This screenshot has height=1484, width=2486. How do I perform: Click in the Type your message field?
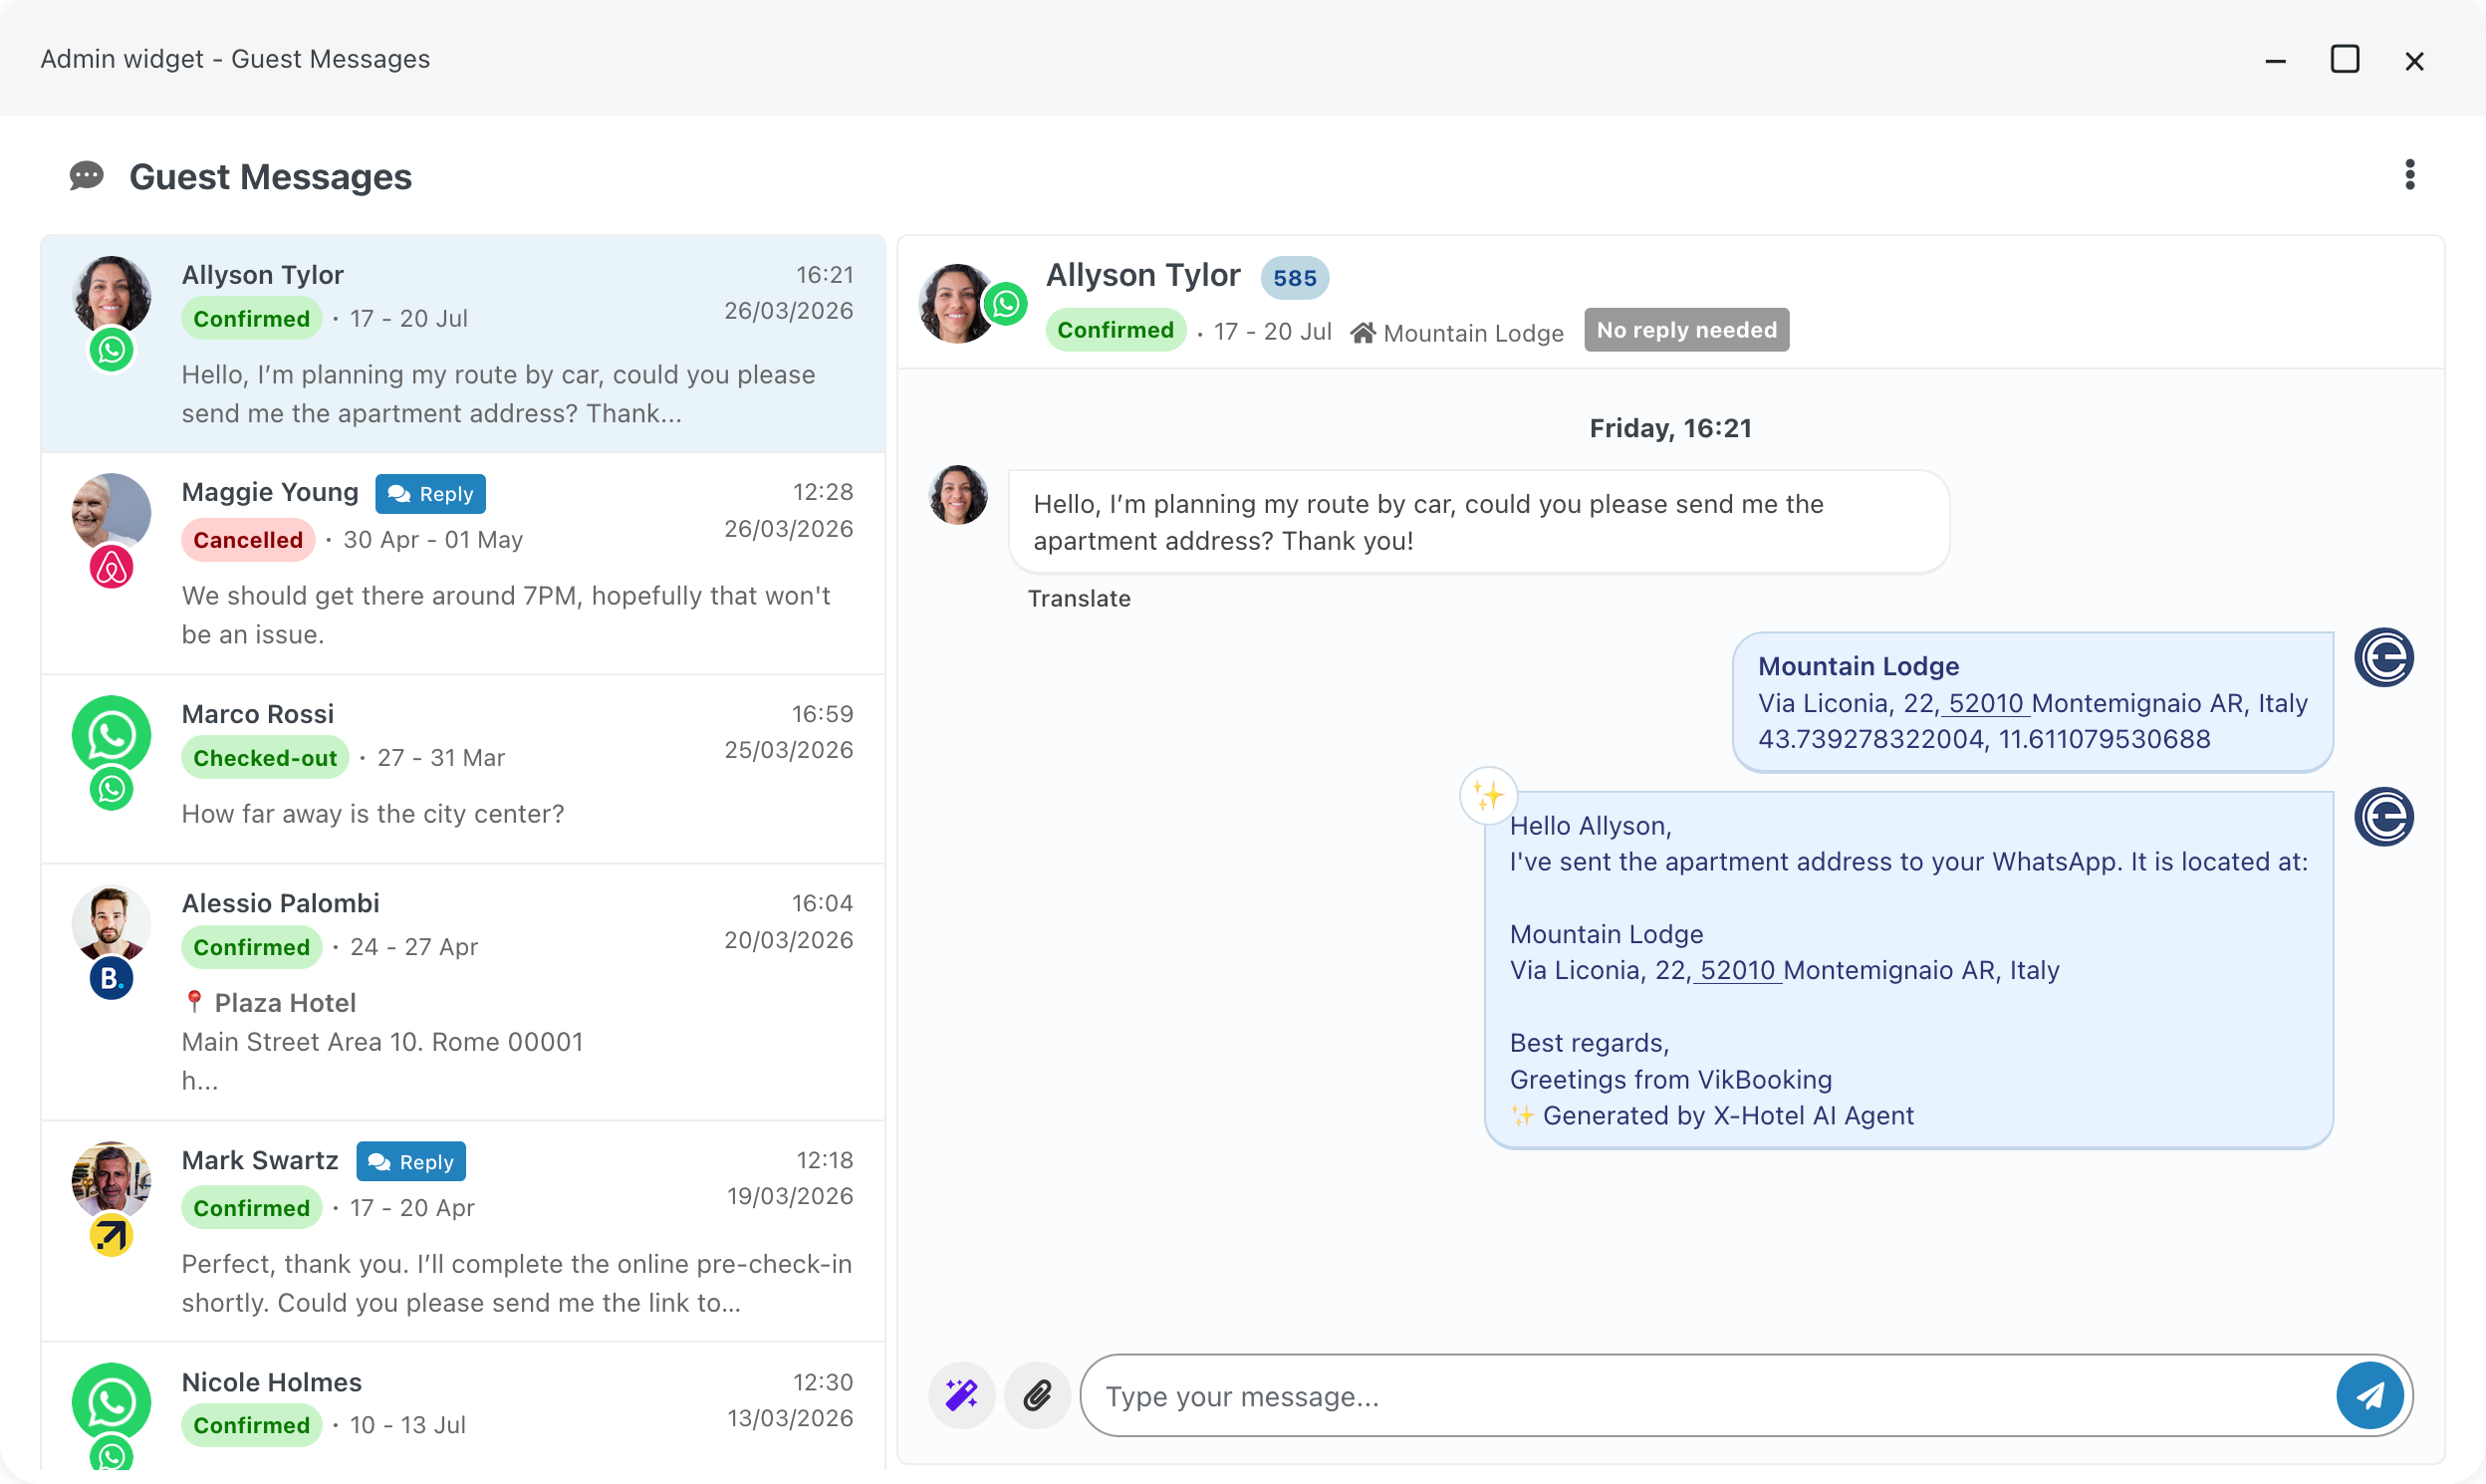pyautogui.click(x=1700, y=1396)
